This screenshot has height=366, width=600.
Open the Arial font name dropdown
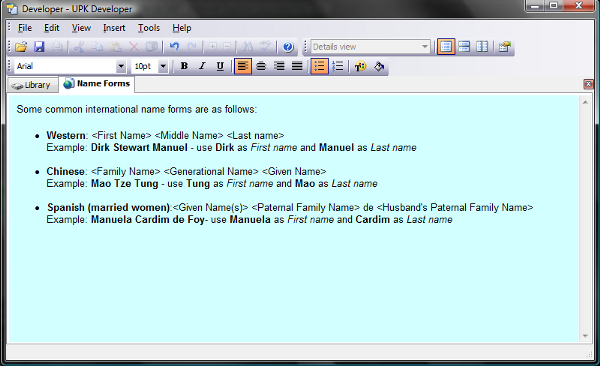click(x=121, y=66)
